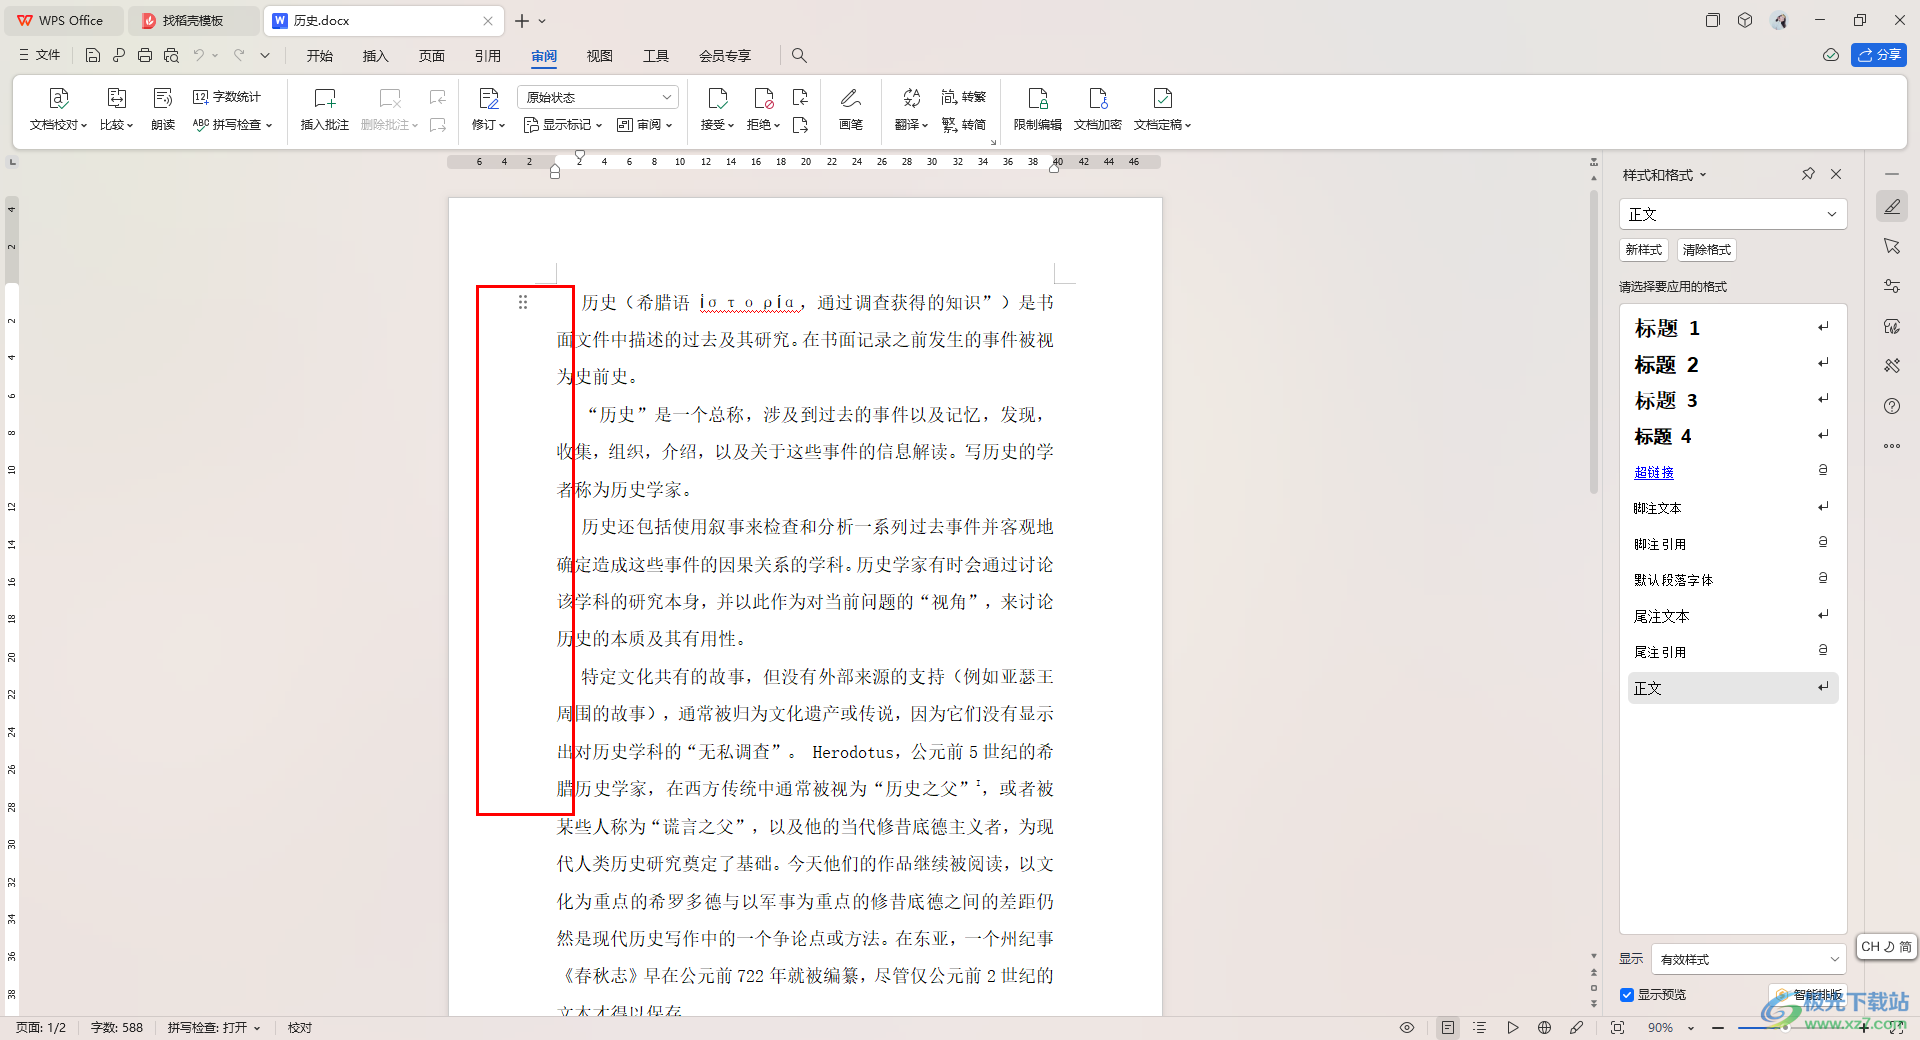The image size is (1920, 1040).
Task: Switch to the 视图 tab
Action: point(600,56)
